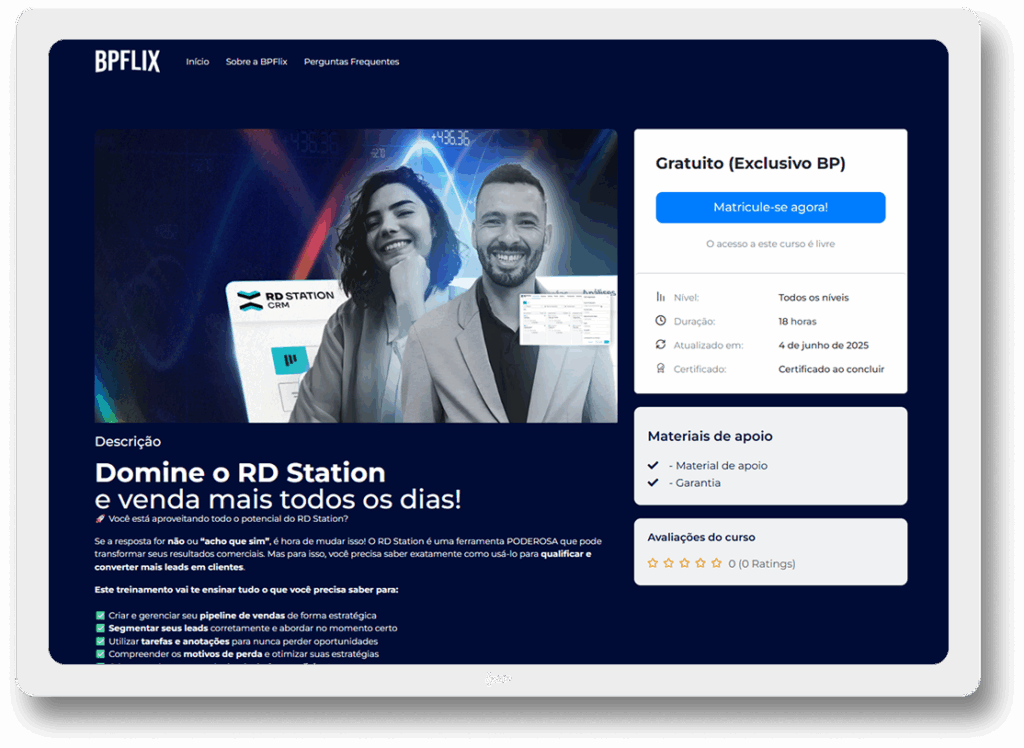Give the course a five-star rating

[x=716, y=563]
